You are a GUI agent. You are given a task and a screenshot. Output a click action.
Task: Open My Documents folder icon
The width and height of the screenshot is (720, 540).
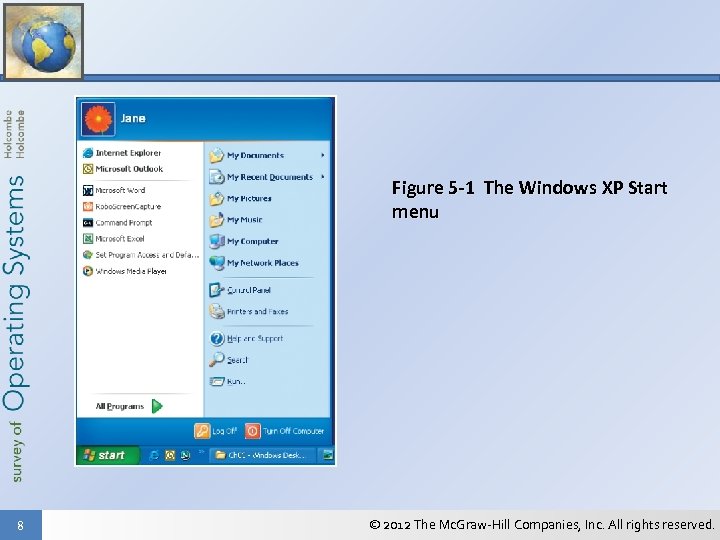click(x=216, y=156)
